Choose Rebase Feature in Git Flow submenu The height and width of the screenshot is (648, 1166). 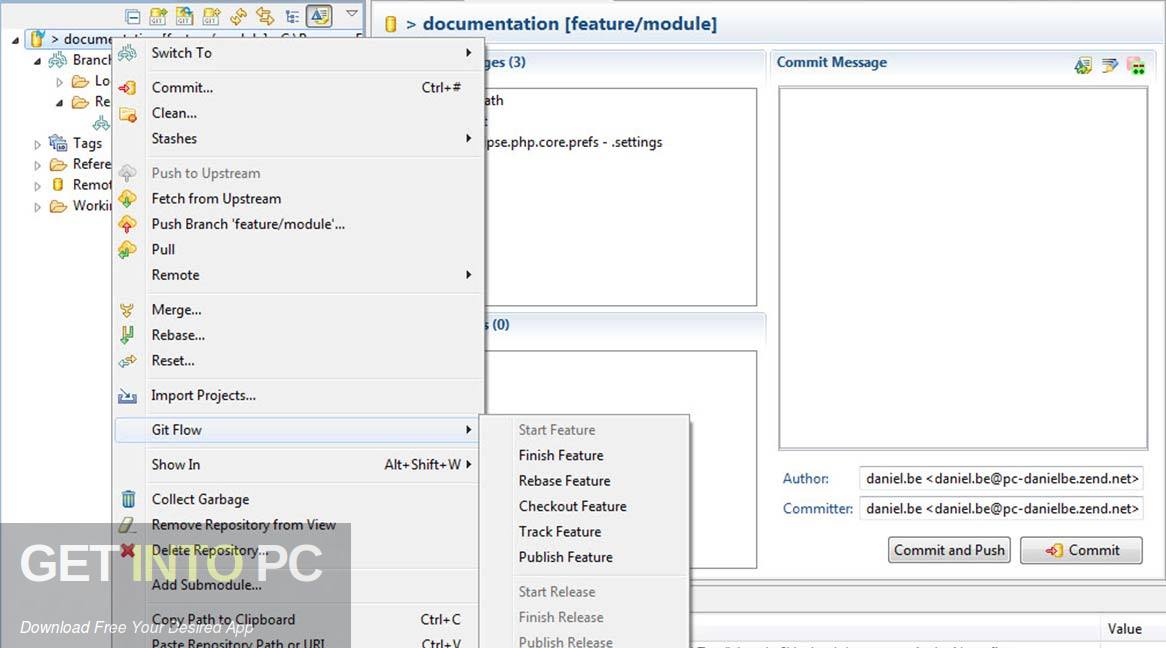click(x=584, y=481)
